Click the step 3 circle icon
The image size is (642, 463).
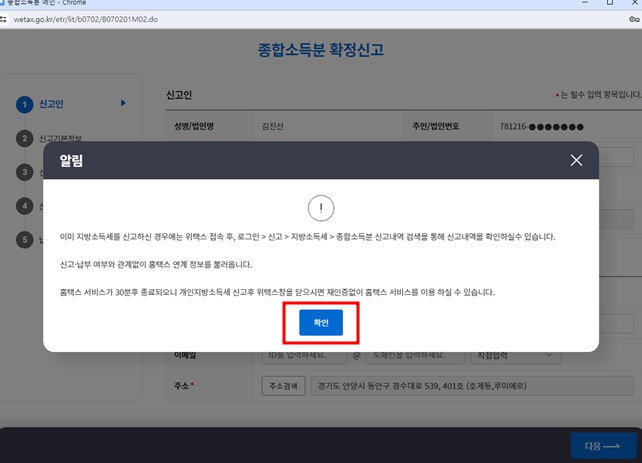click(25, 172)
